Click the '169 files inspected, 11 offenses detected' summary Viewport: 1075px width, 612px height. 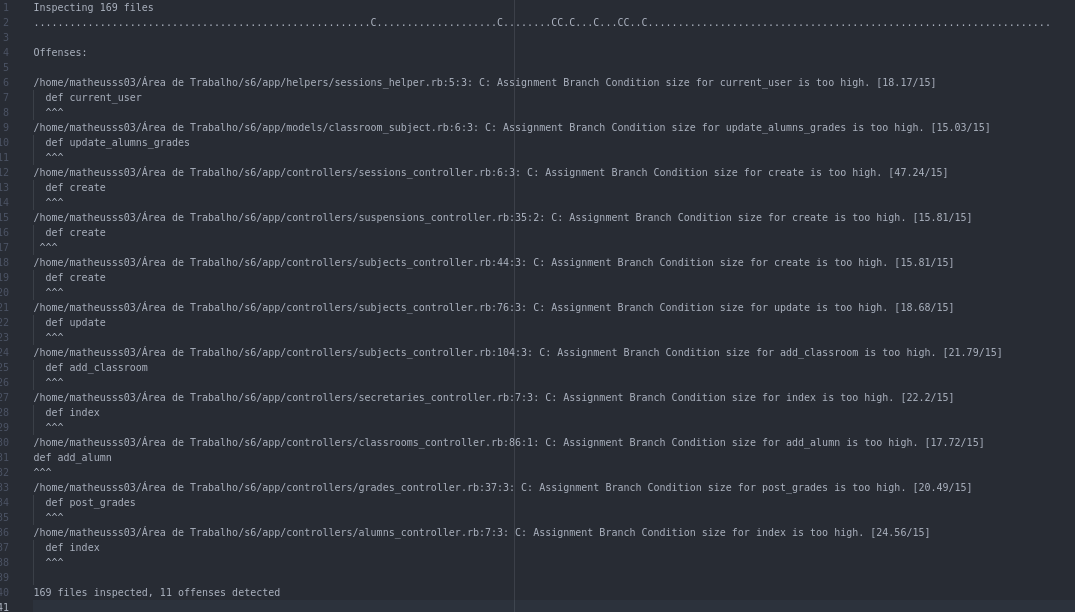point(156,592)
